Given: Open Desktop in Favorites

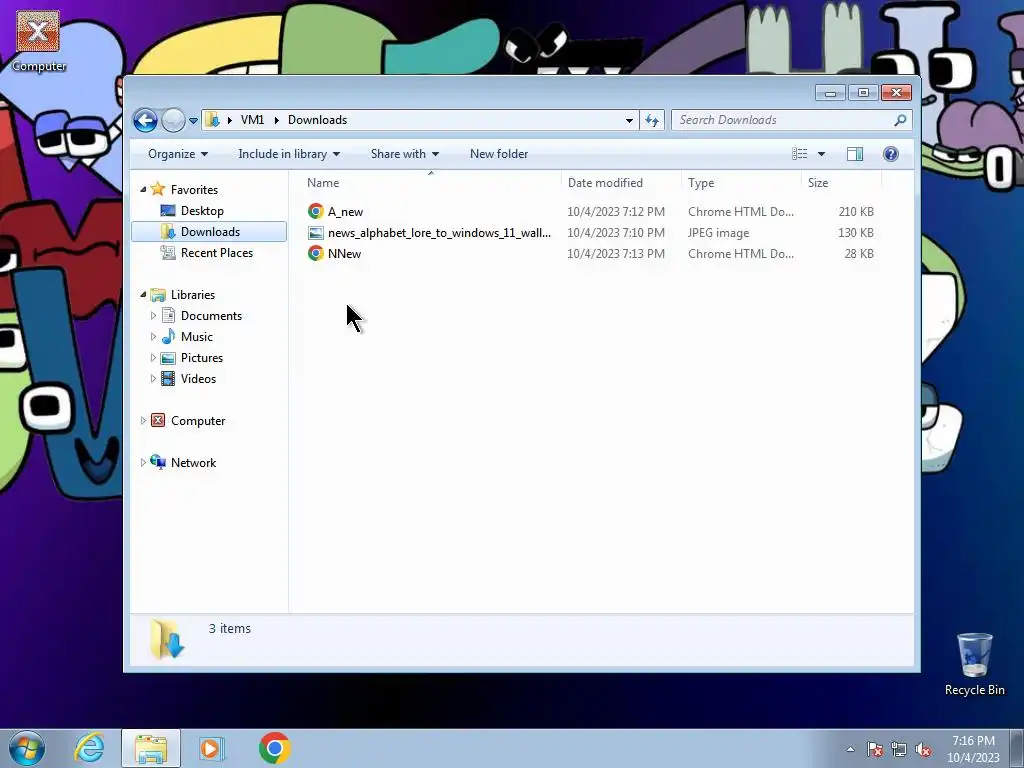Looking at the screenshot, I should click(202, 211).
